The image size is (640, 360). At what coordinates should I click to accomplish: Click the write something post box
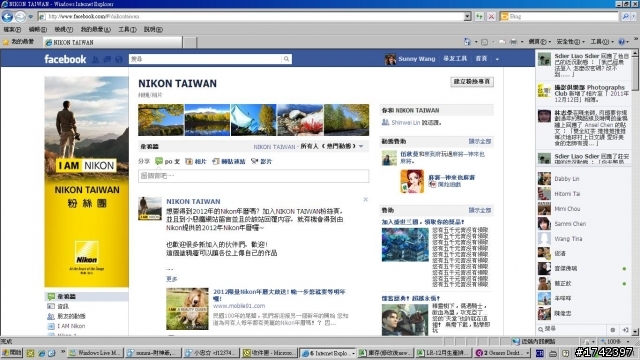click(x=253, y=176)
